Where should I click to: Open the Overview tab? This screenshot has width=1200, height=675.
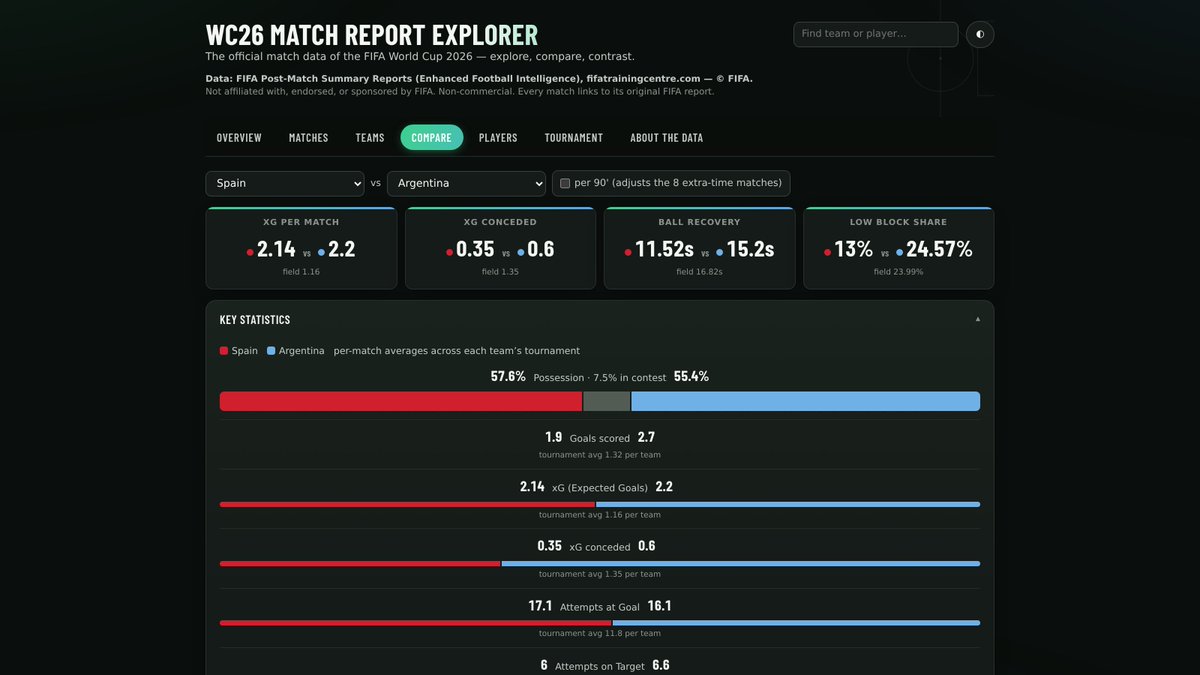click(239, 138)
